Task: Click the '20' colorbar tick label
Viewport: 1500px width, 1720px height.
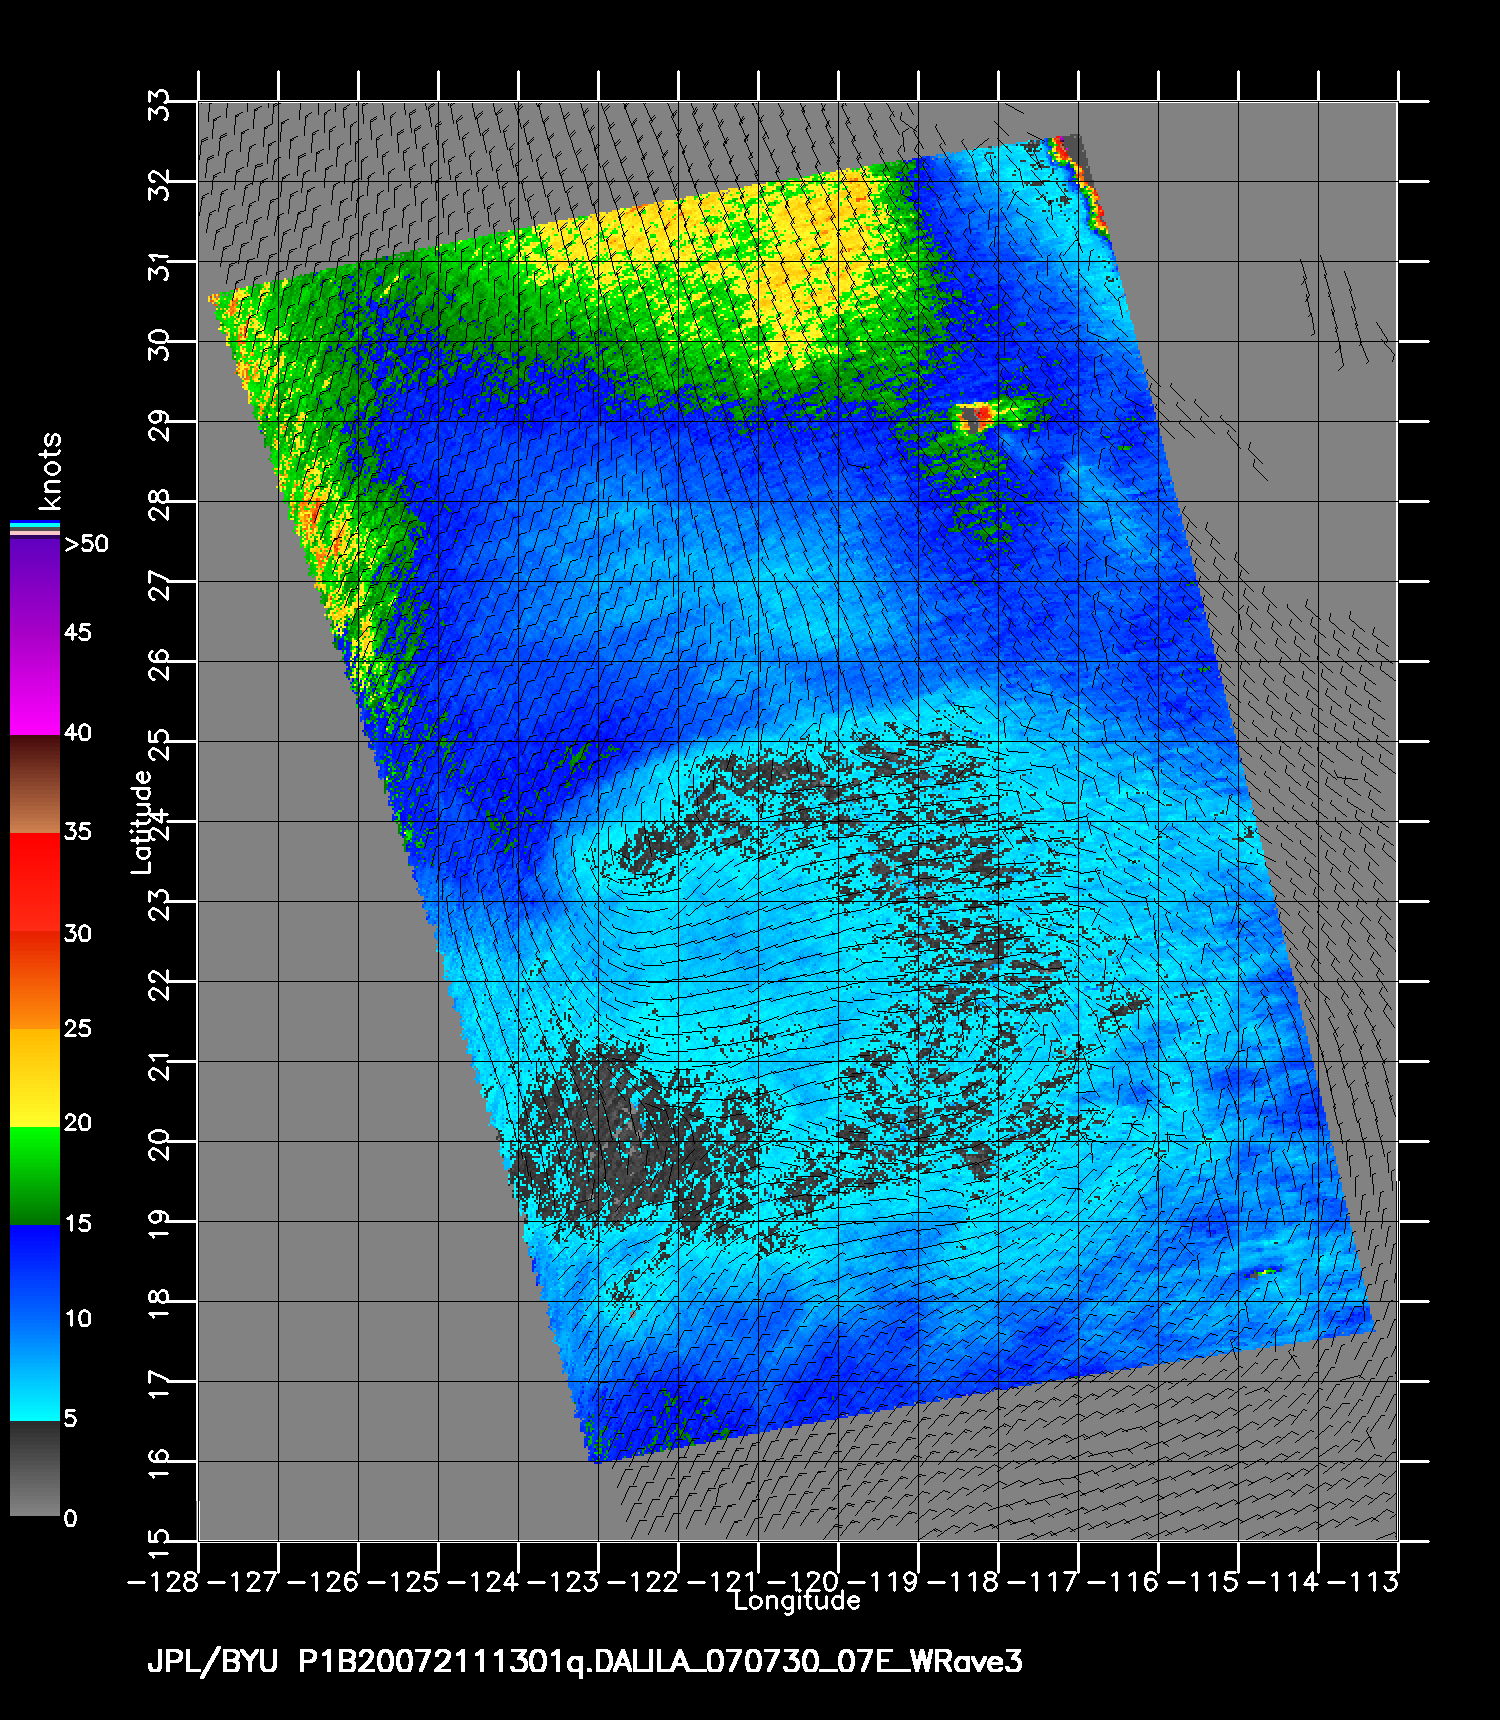Action: coord(78,1123)
